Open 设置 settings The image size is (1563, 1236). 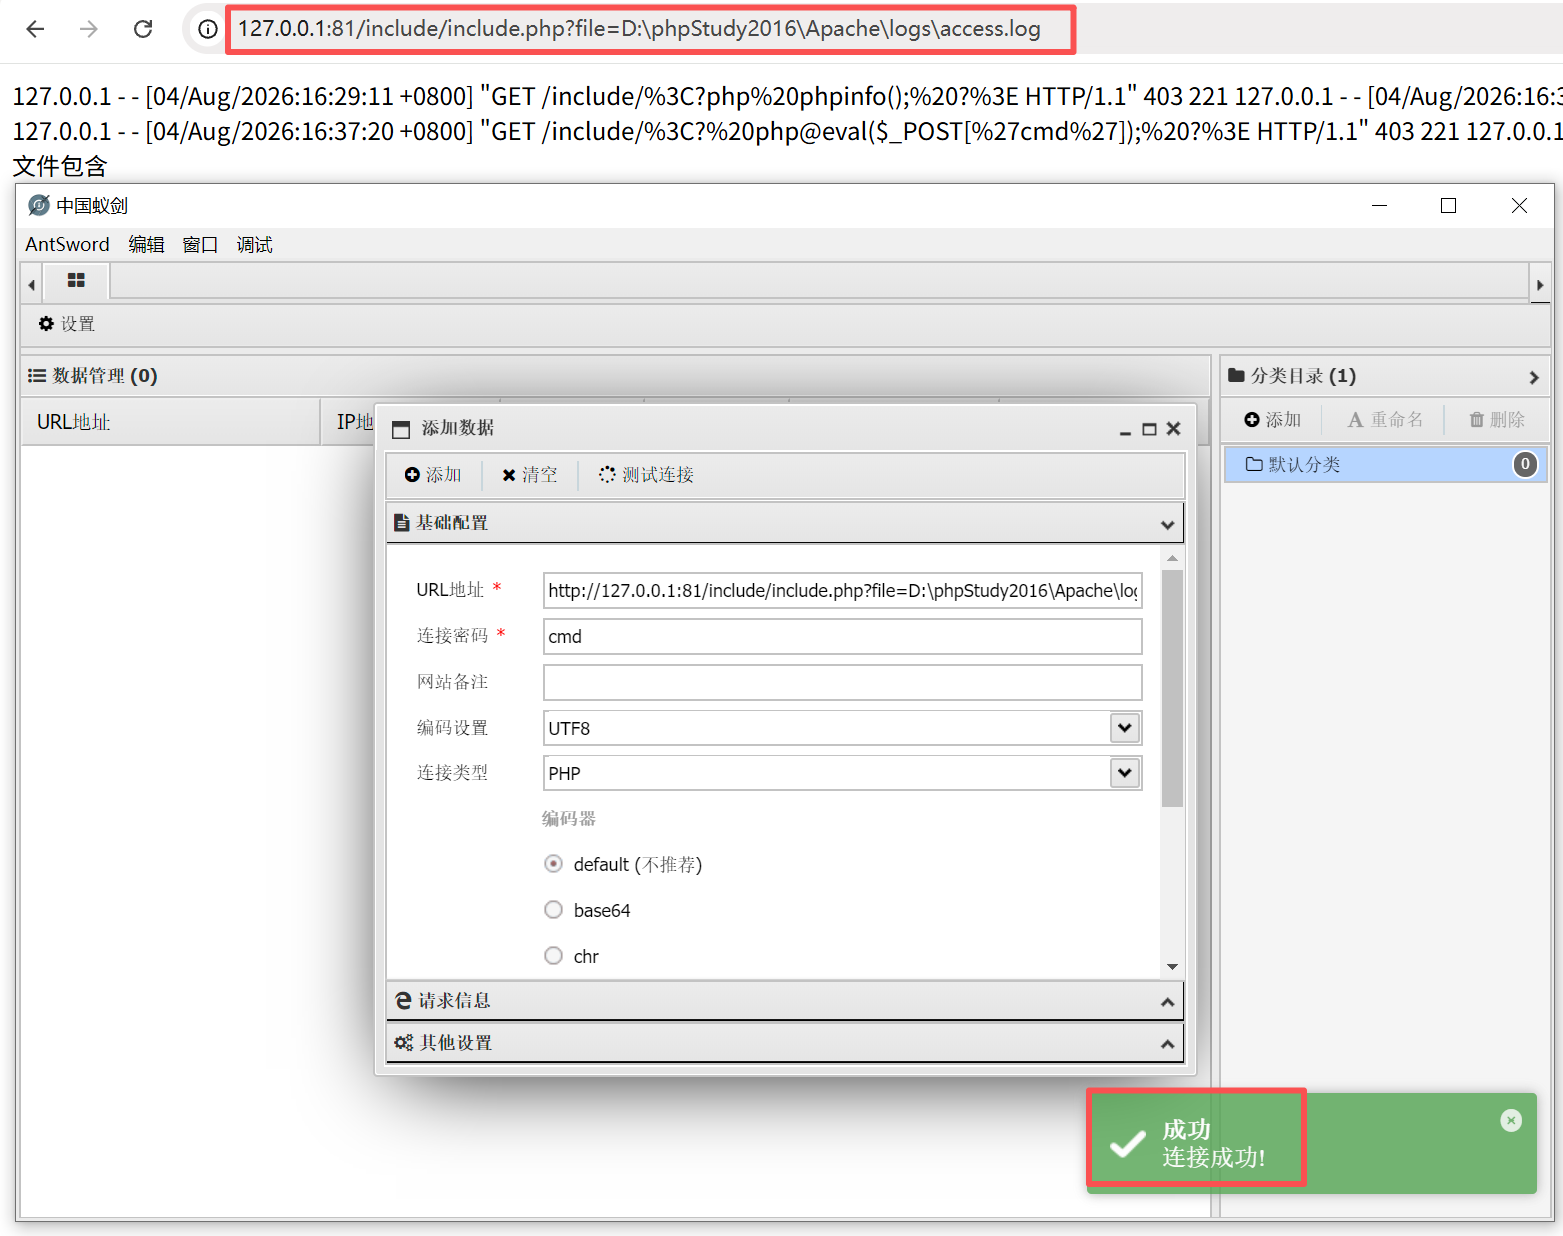coord(67,324)
